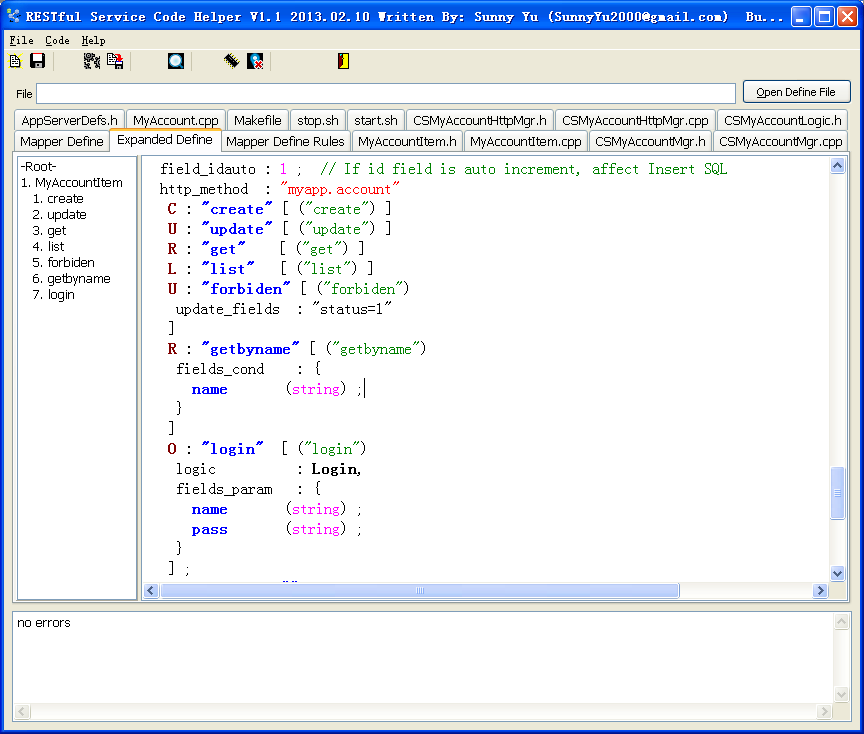The width and height of the screenshot is (864, 734).
Task: Open the Code menu
Action: 57,40
